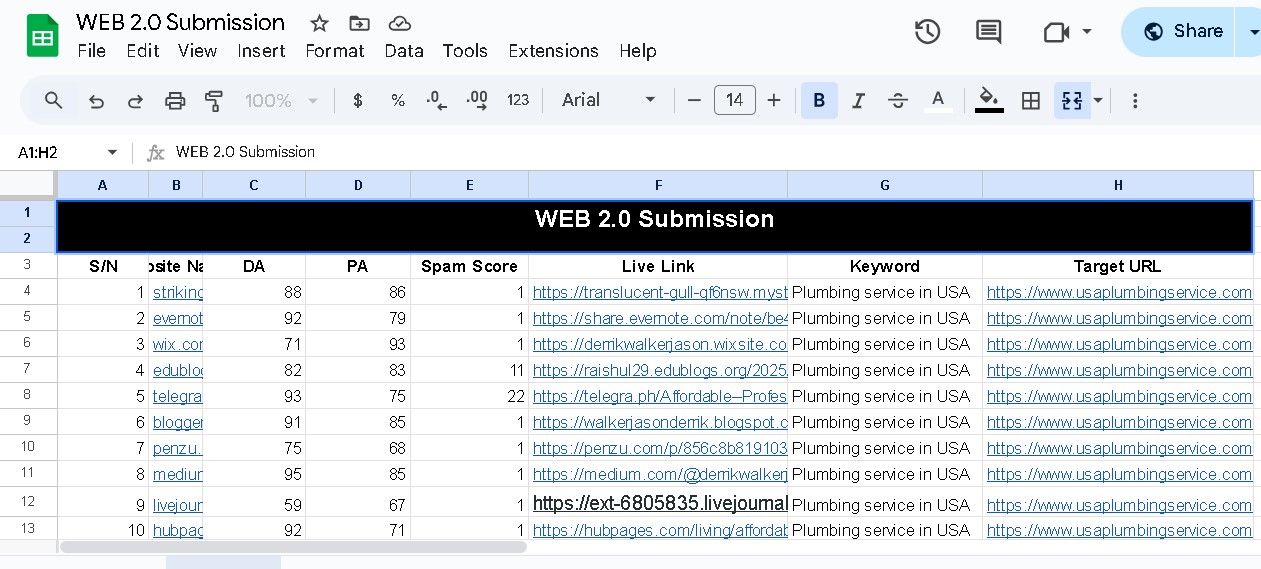Click the redo arrow icon
The width and height of the screenshot is (1261, 569).
[135, 101]
